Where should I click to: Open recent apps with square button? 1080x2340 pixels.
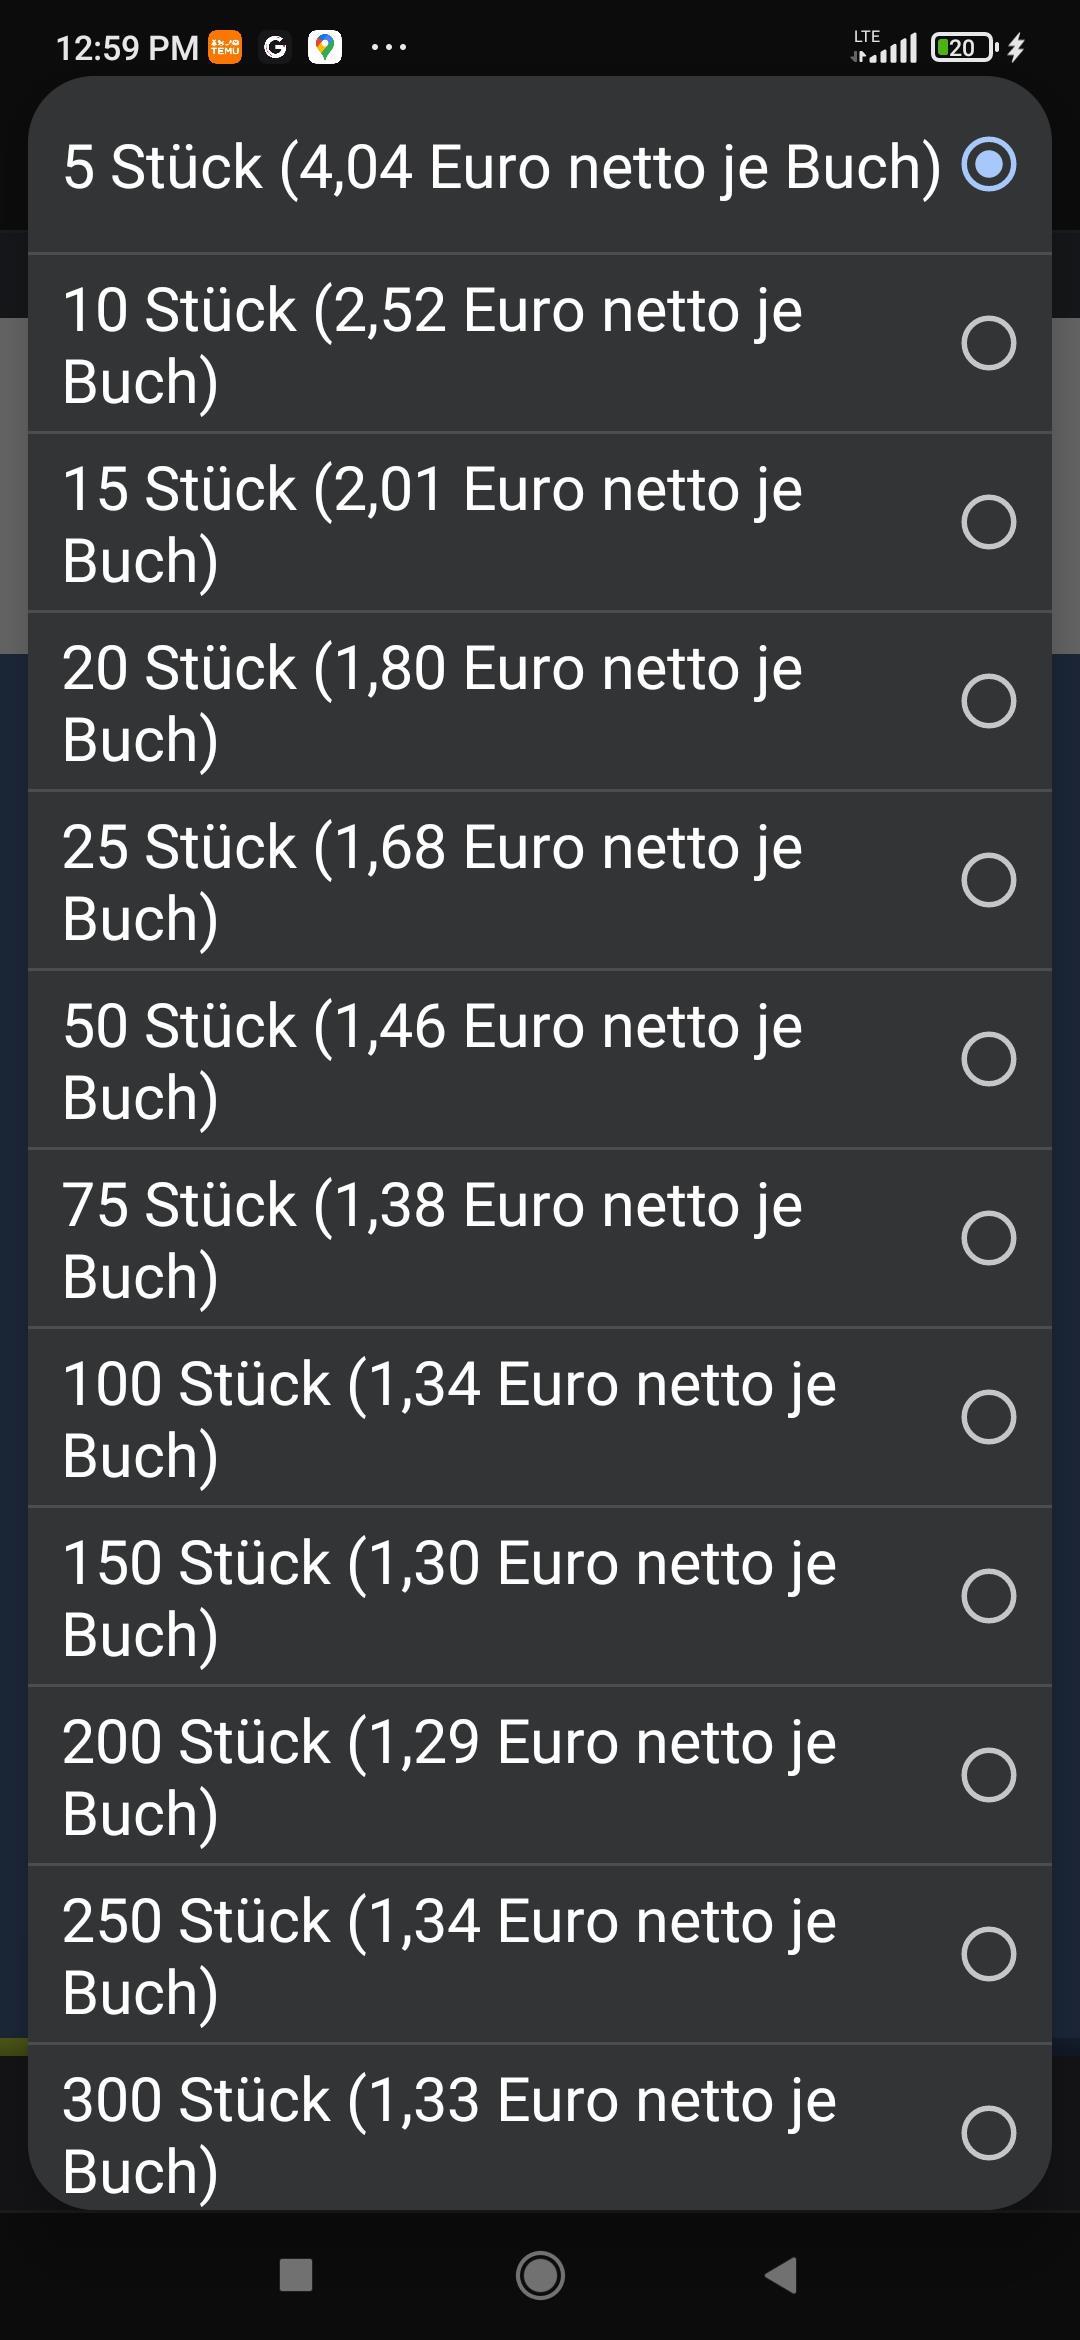pos(296,2275)
